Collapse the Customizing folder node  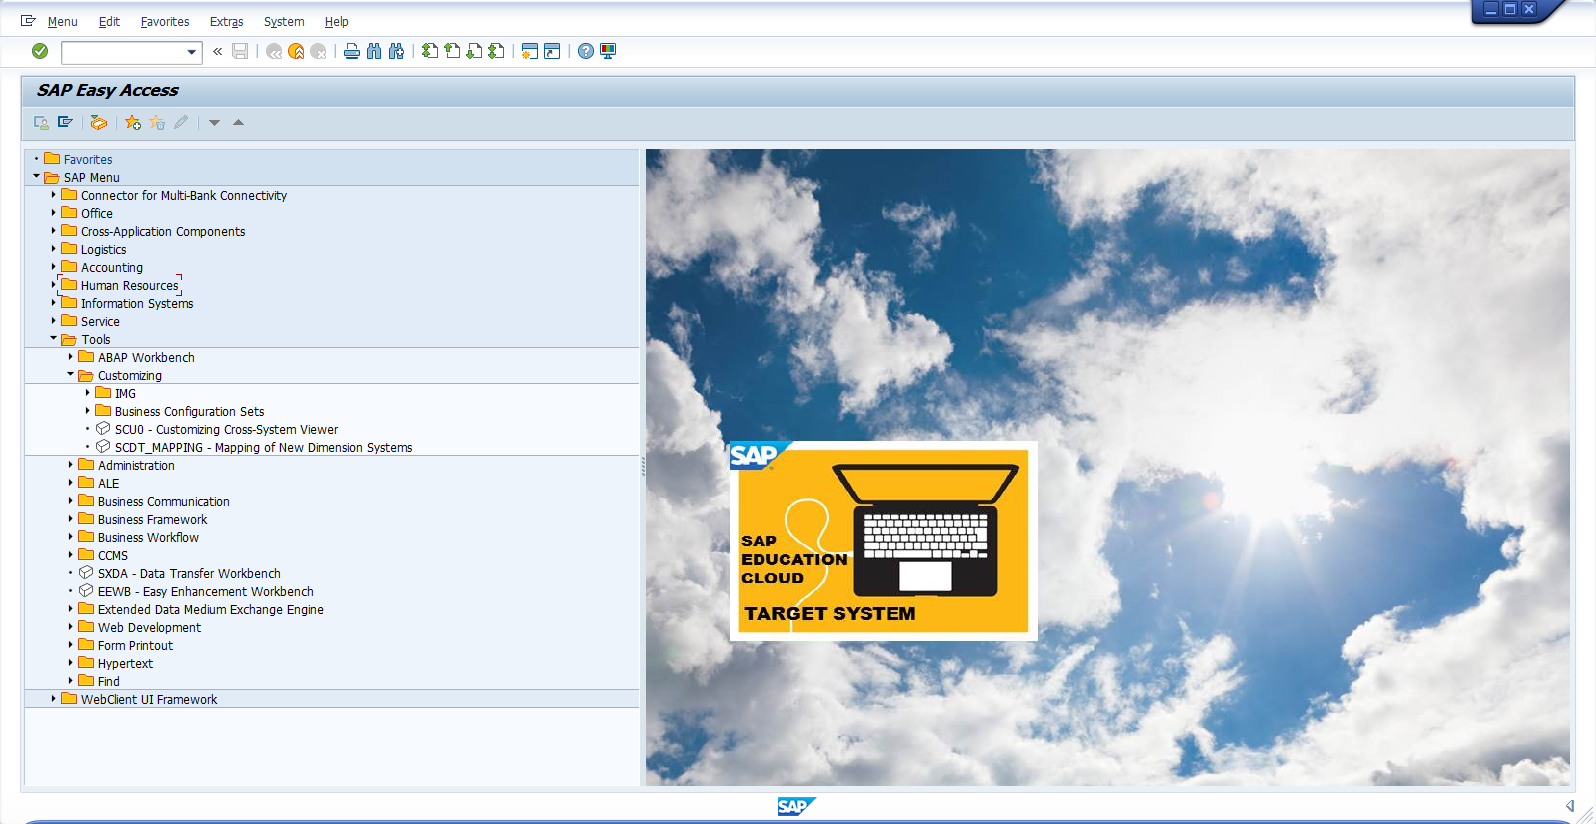[x=71, y=375]
